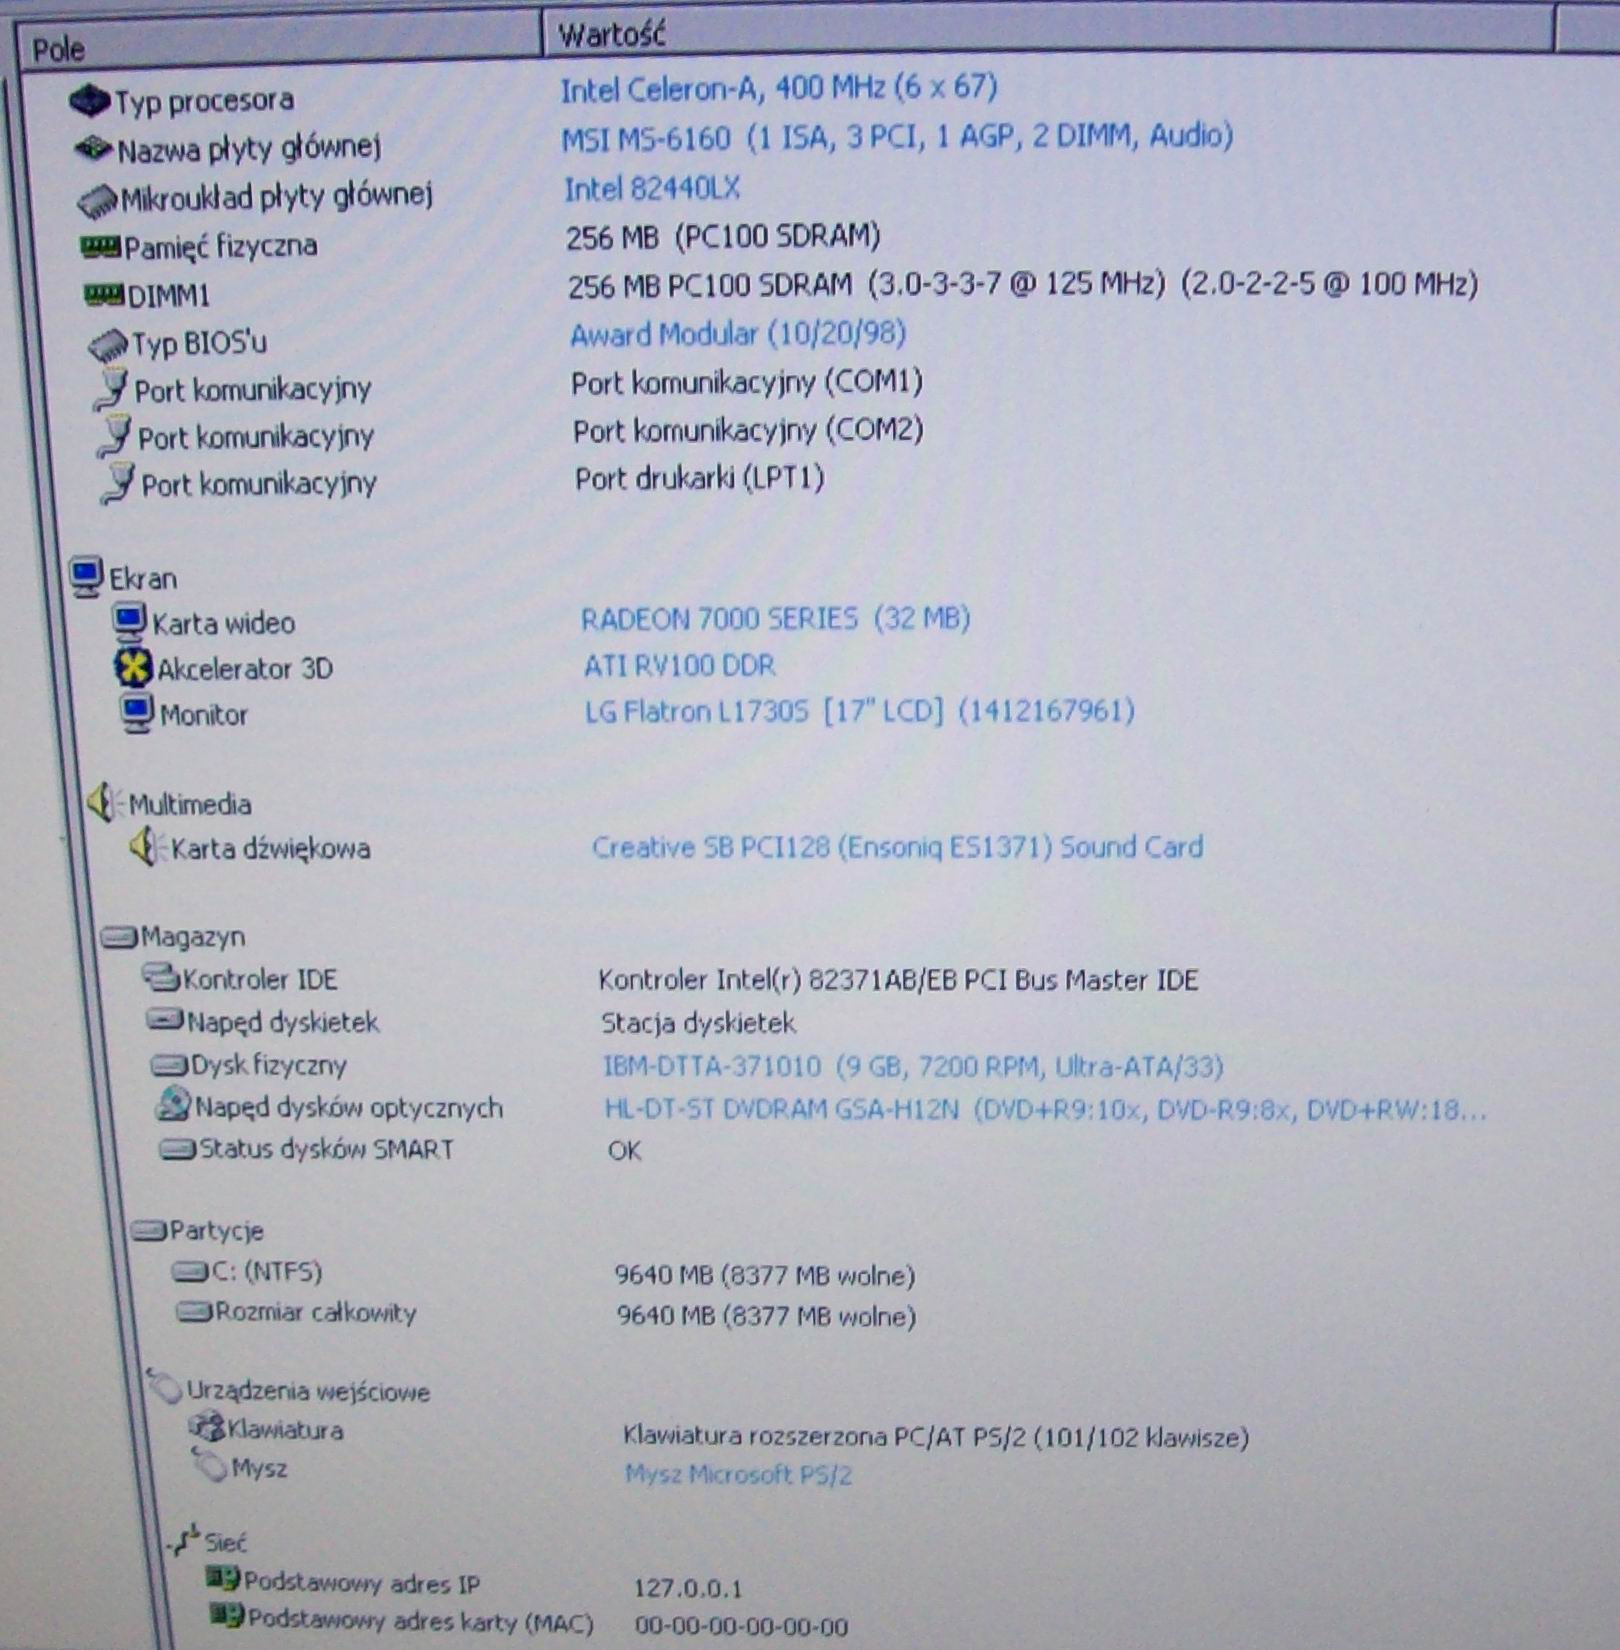Select the 00-00-00-00-00-00 MAC value
The image size is (1620, 1650).
coord(741,1627)
